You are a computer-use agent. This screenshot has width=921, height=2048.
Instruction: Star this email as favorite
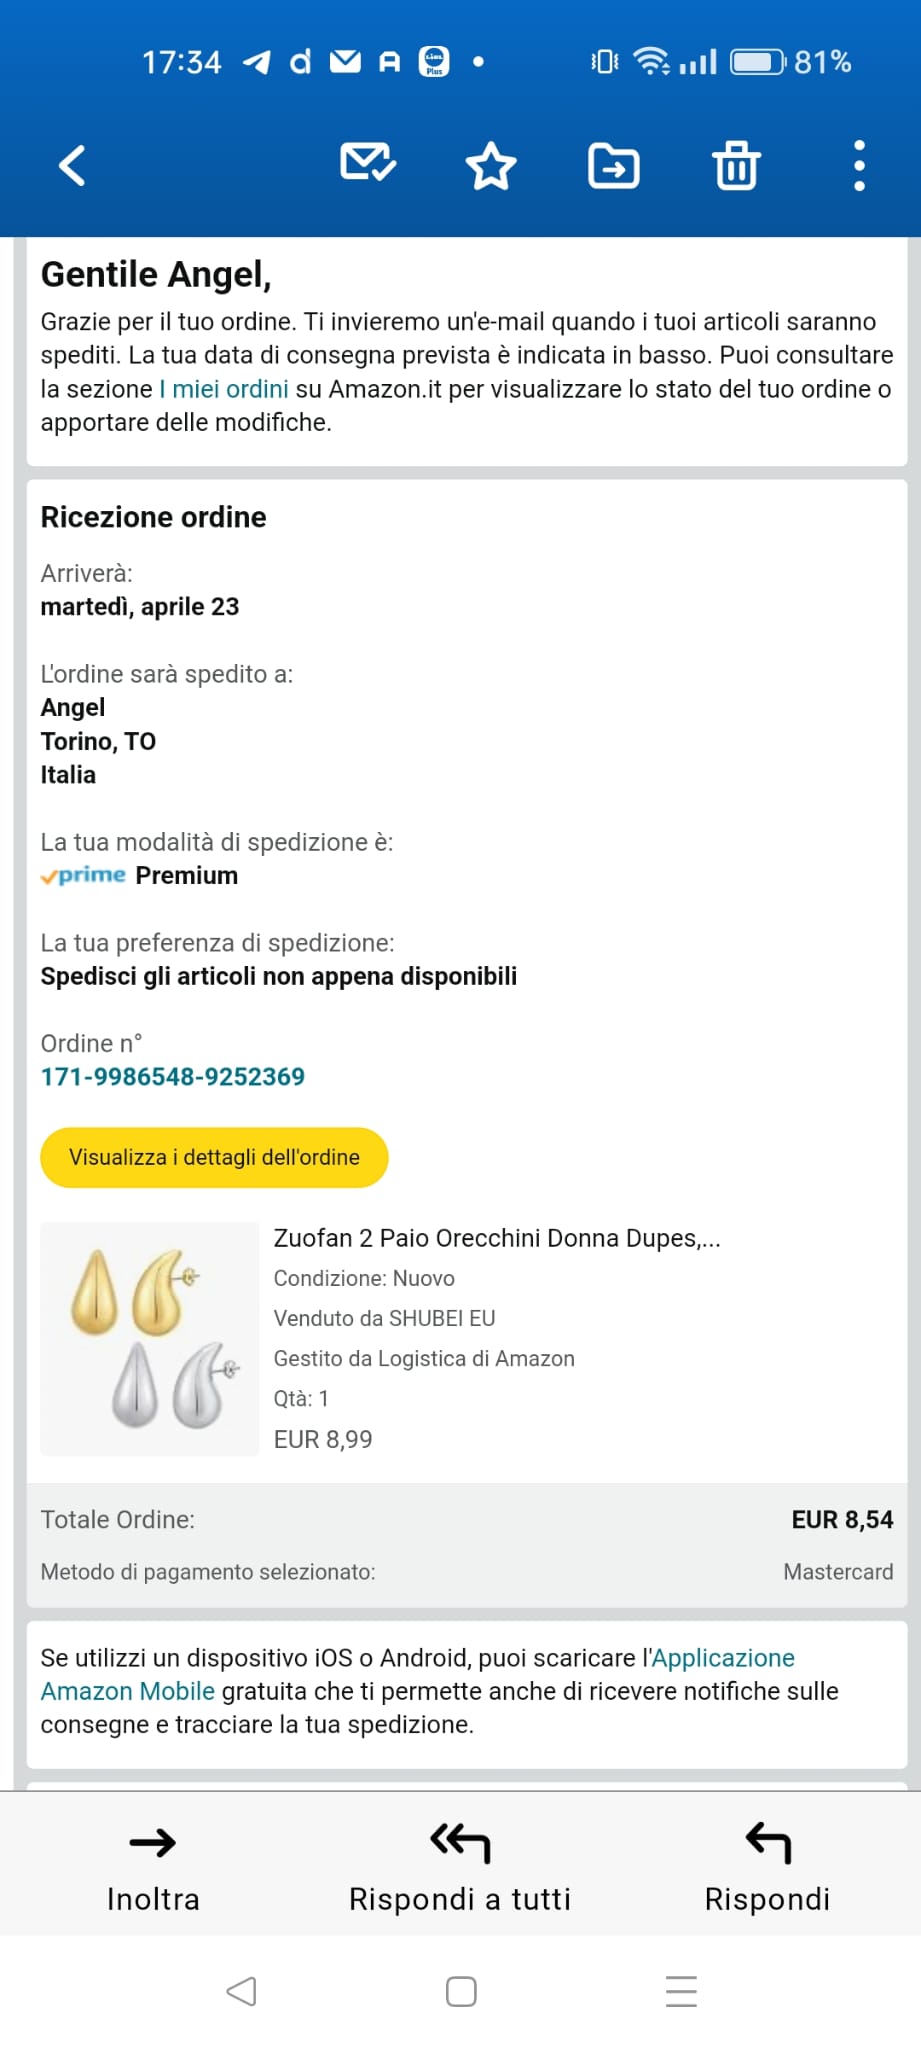[x=491, y=166]
